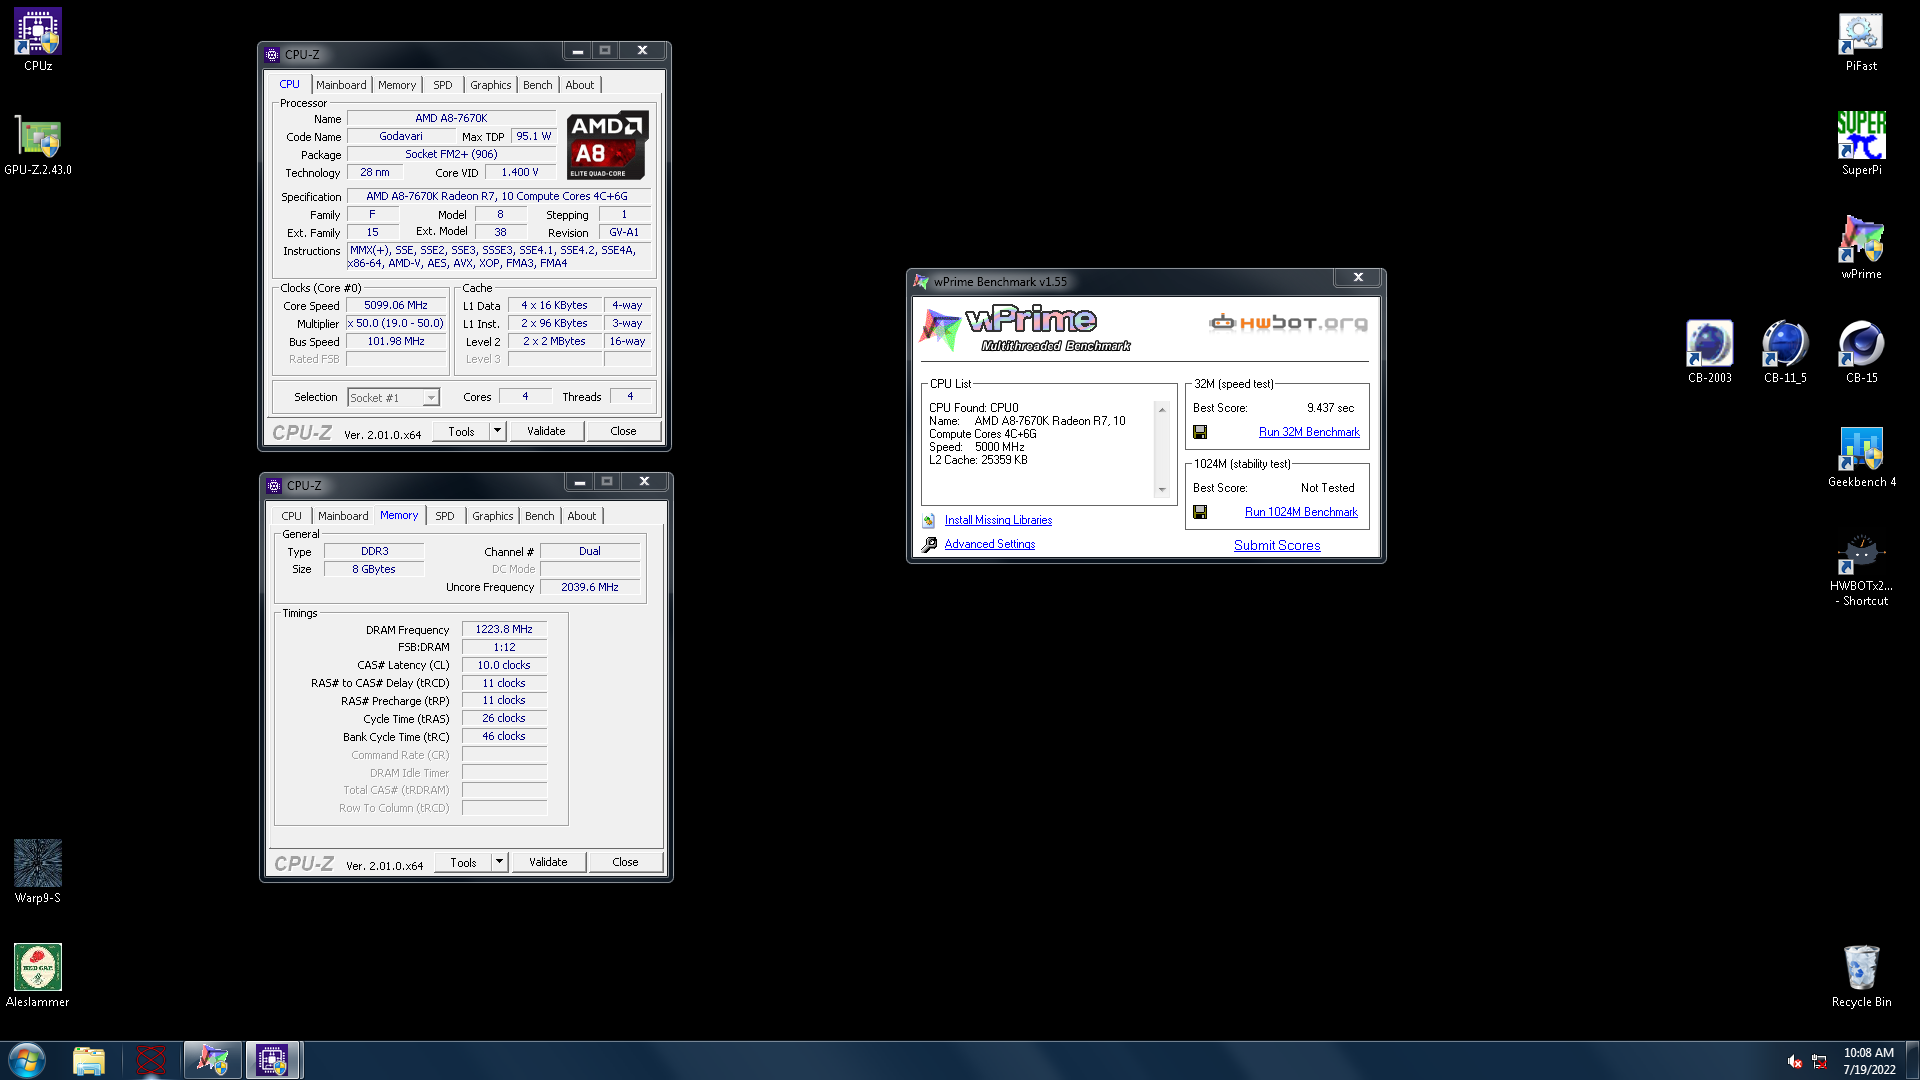Viewport: 1920px width, 1080px height.
Task: Open the PiFast desktop shortcut
Action: click(1861, 40)
